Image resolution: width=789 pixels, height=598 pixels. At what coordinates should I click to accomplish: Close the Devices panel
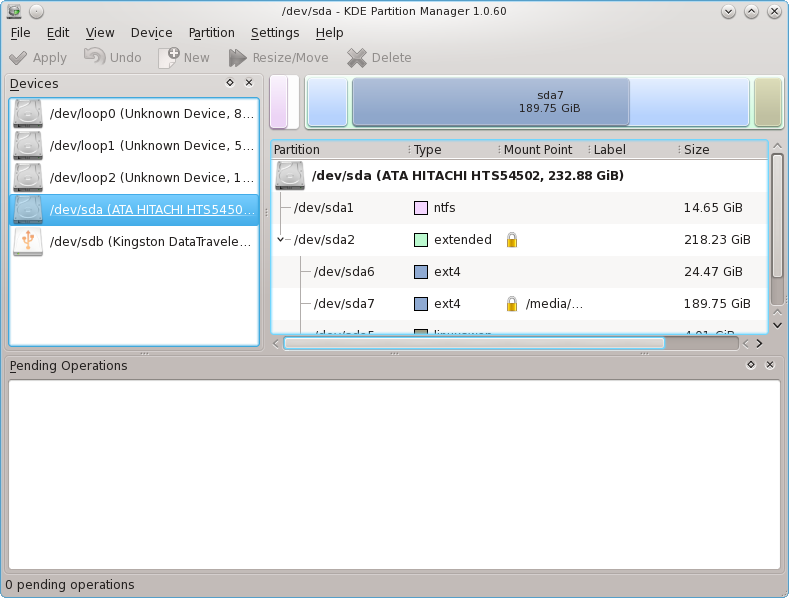point(249,83)
